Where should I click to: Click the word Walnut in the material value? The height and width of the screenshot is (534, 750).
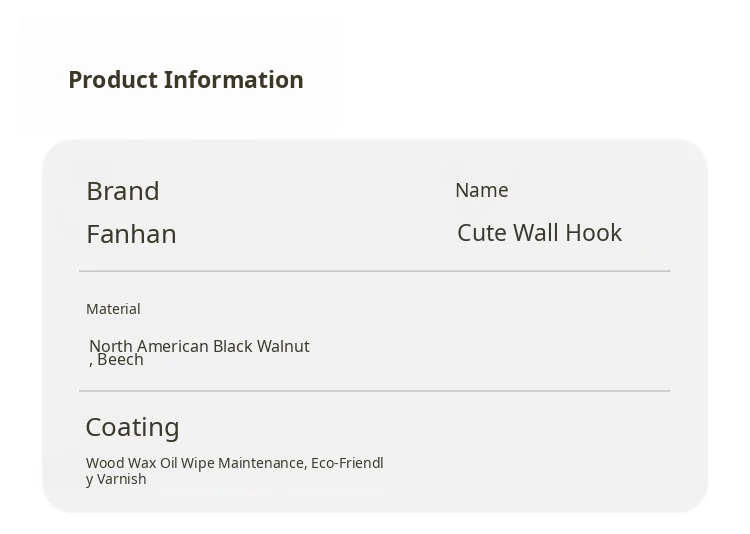coord(283,346)
